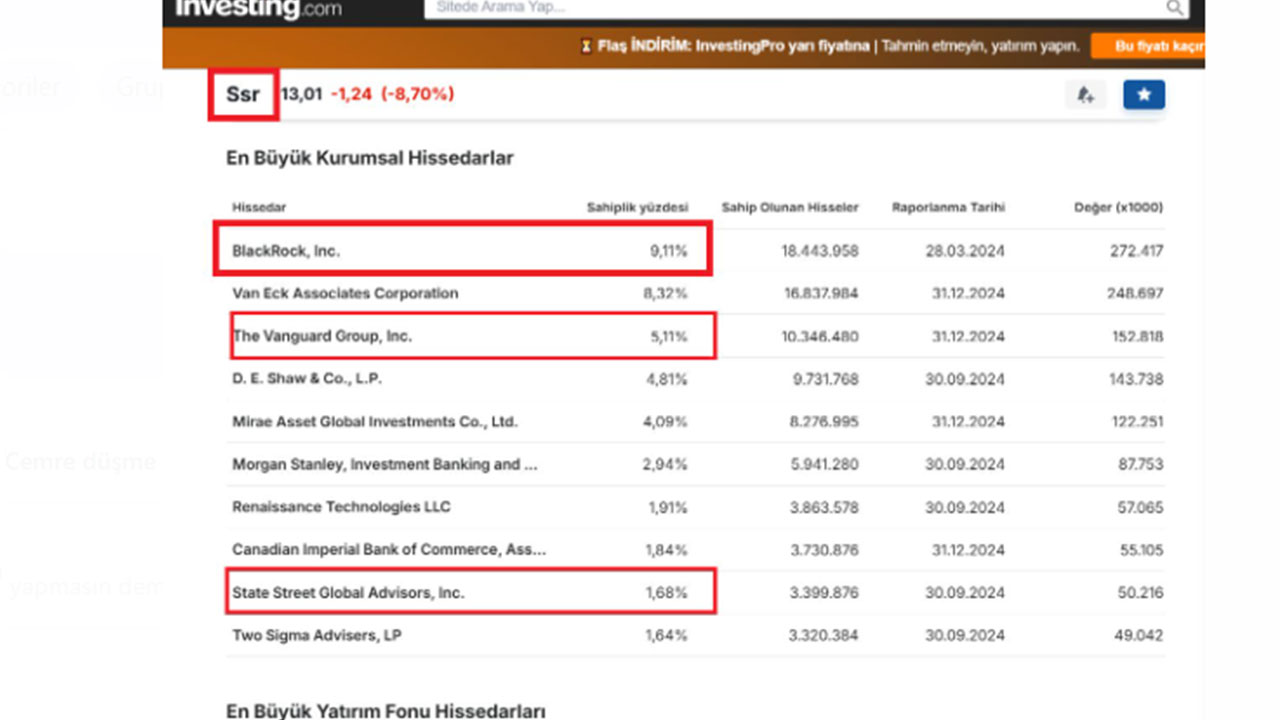The image size is (1280, 720).
Task: Sort by 'Sahip Olunan Hisseler' column header
Action: [790, 207]
